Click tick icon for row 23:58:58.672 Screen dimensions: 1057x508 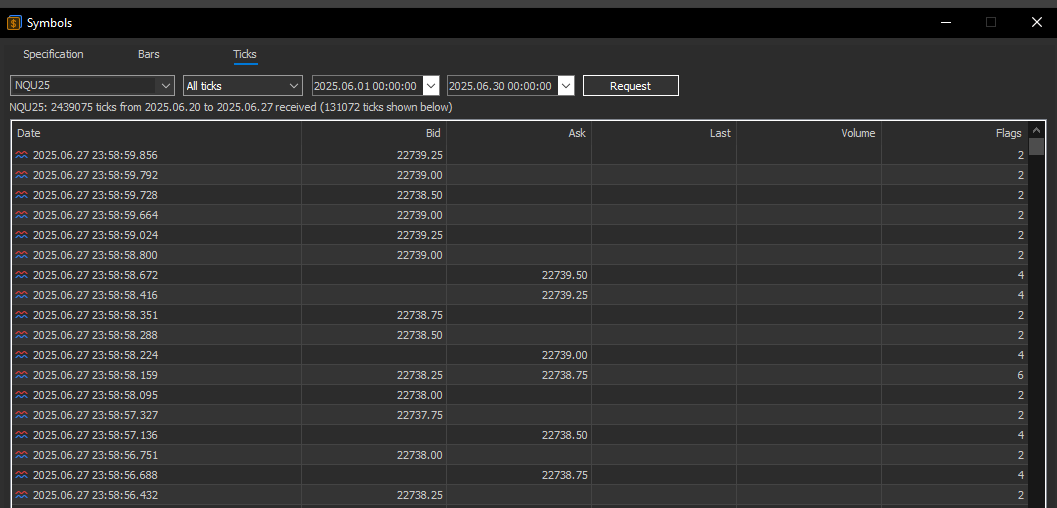click(22, 275)
